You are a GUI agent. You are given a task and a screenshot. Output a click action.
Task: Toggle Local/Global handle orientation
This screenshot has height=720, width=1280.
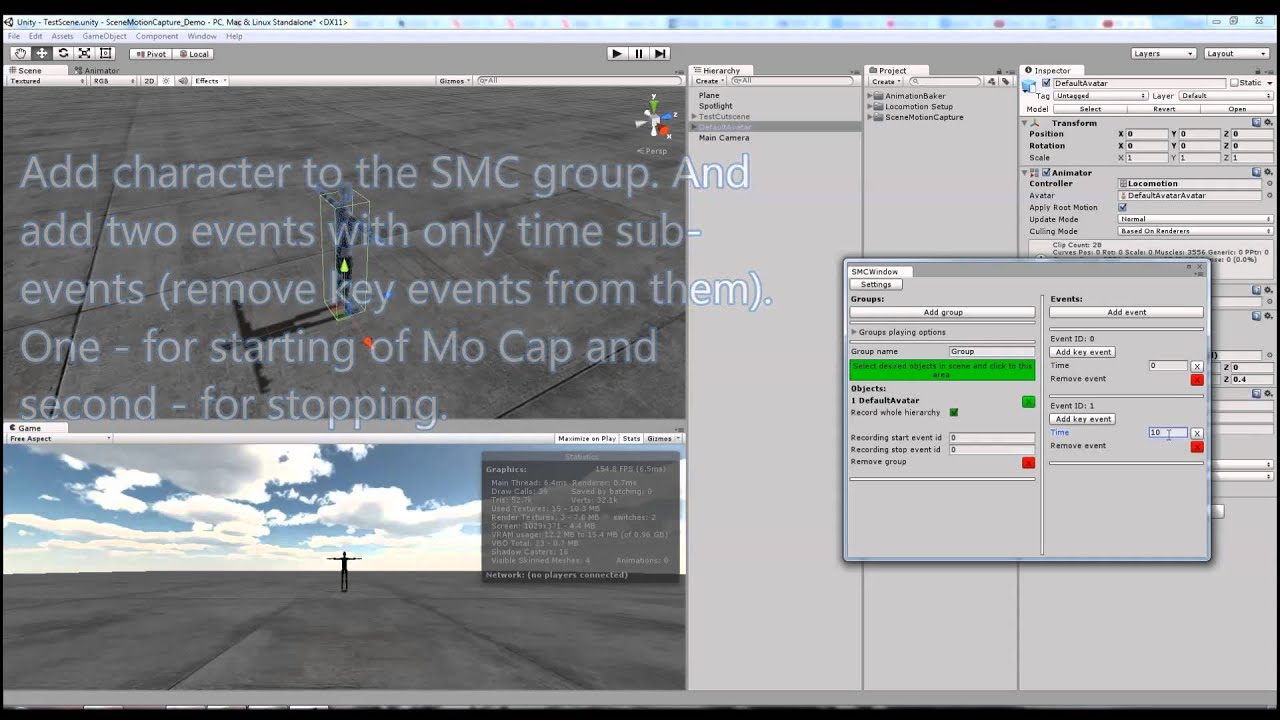193,54
